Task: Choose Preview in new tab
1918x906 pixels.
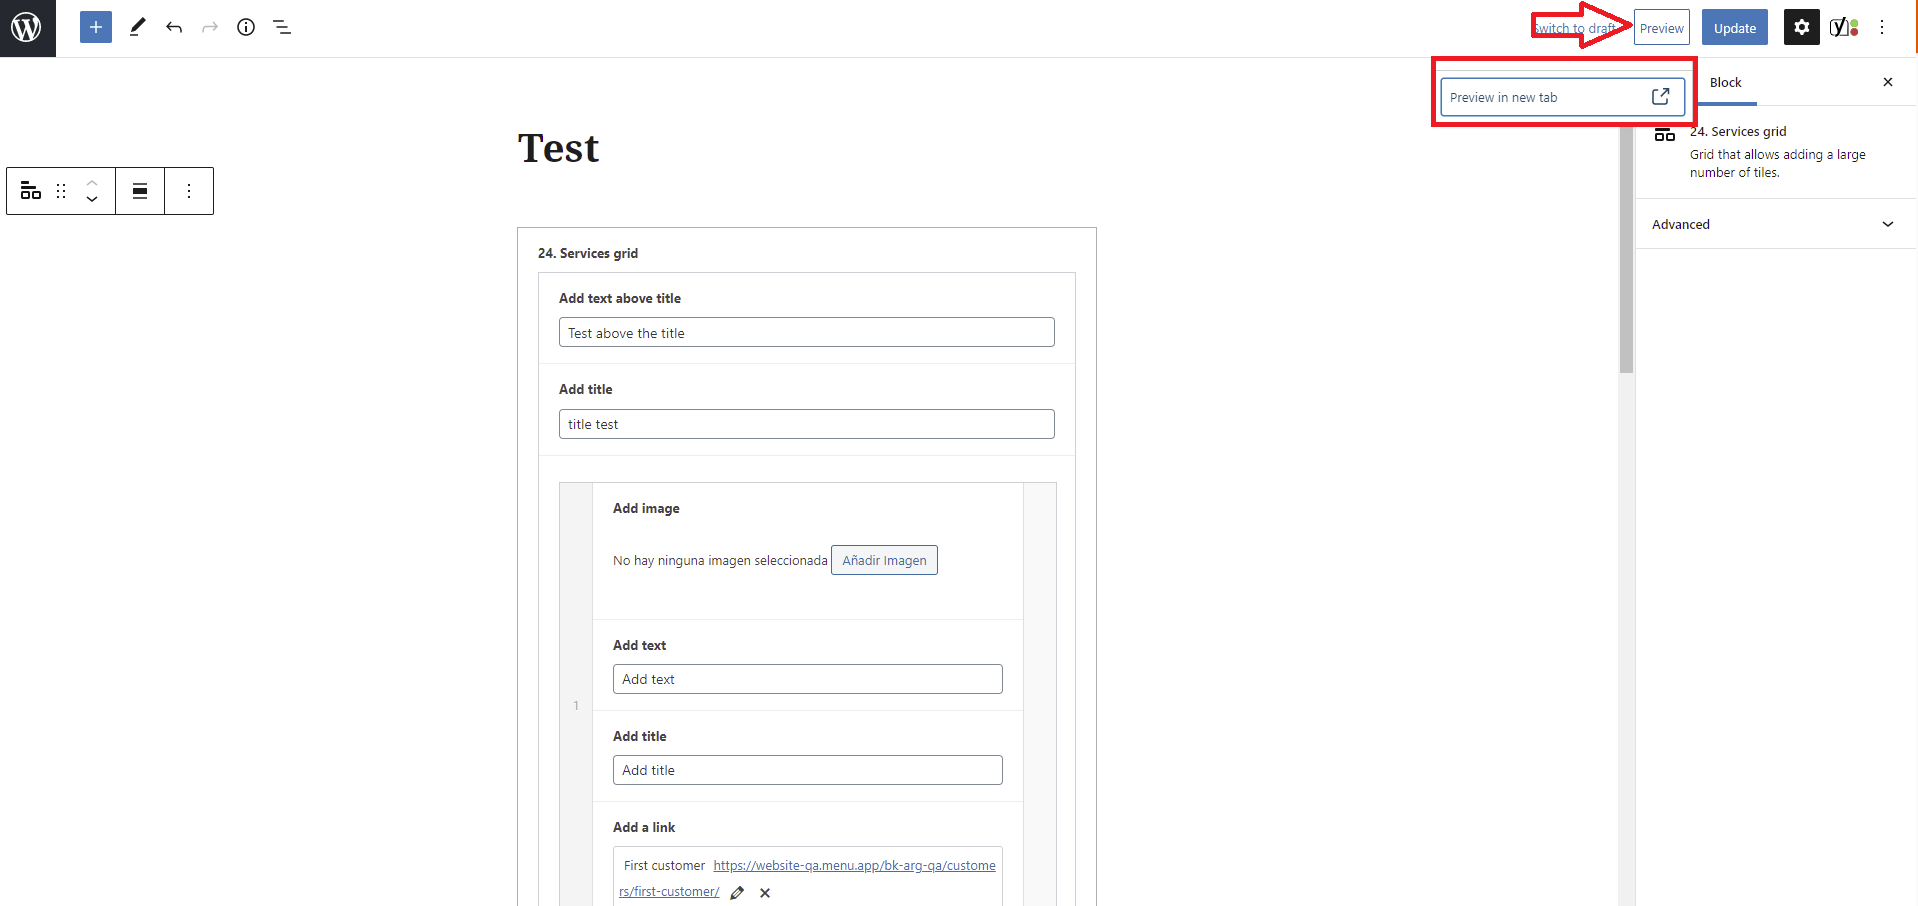Action: 1562,97
